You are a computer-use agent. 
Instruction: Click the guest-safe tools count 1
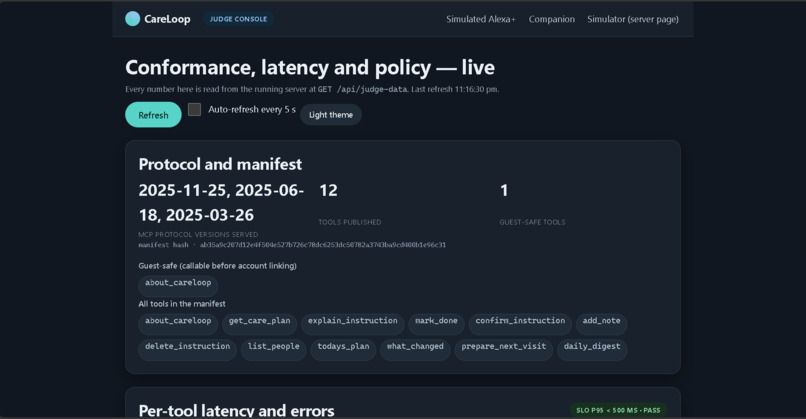[504, 190]
